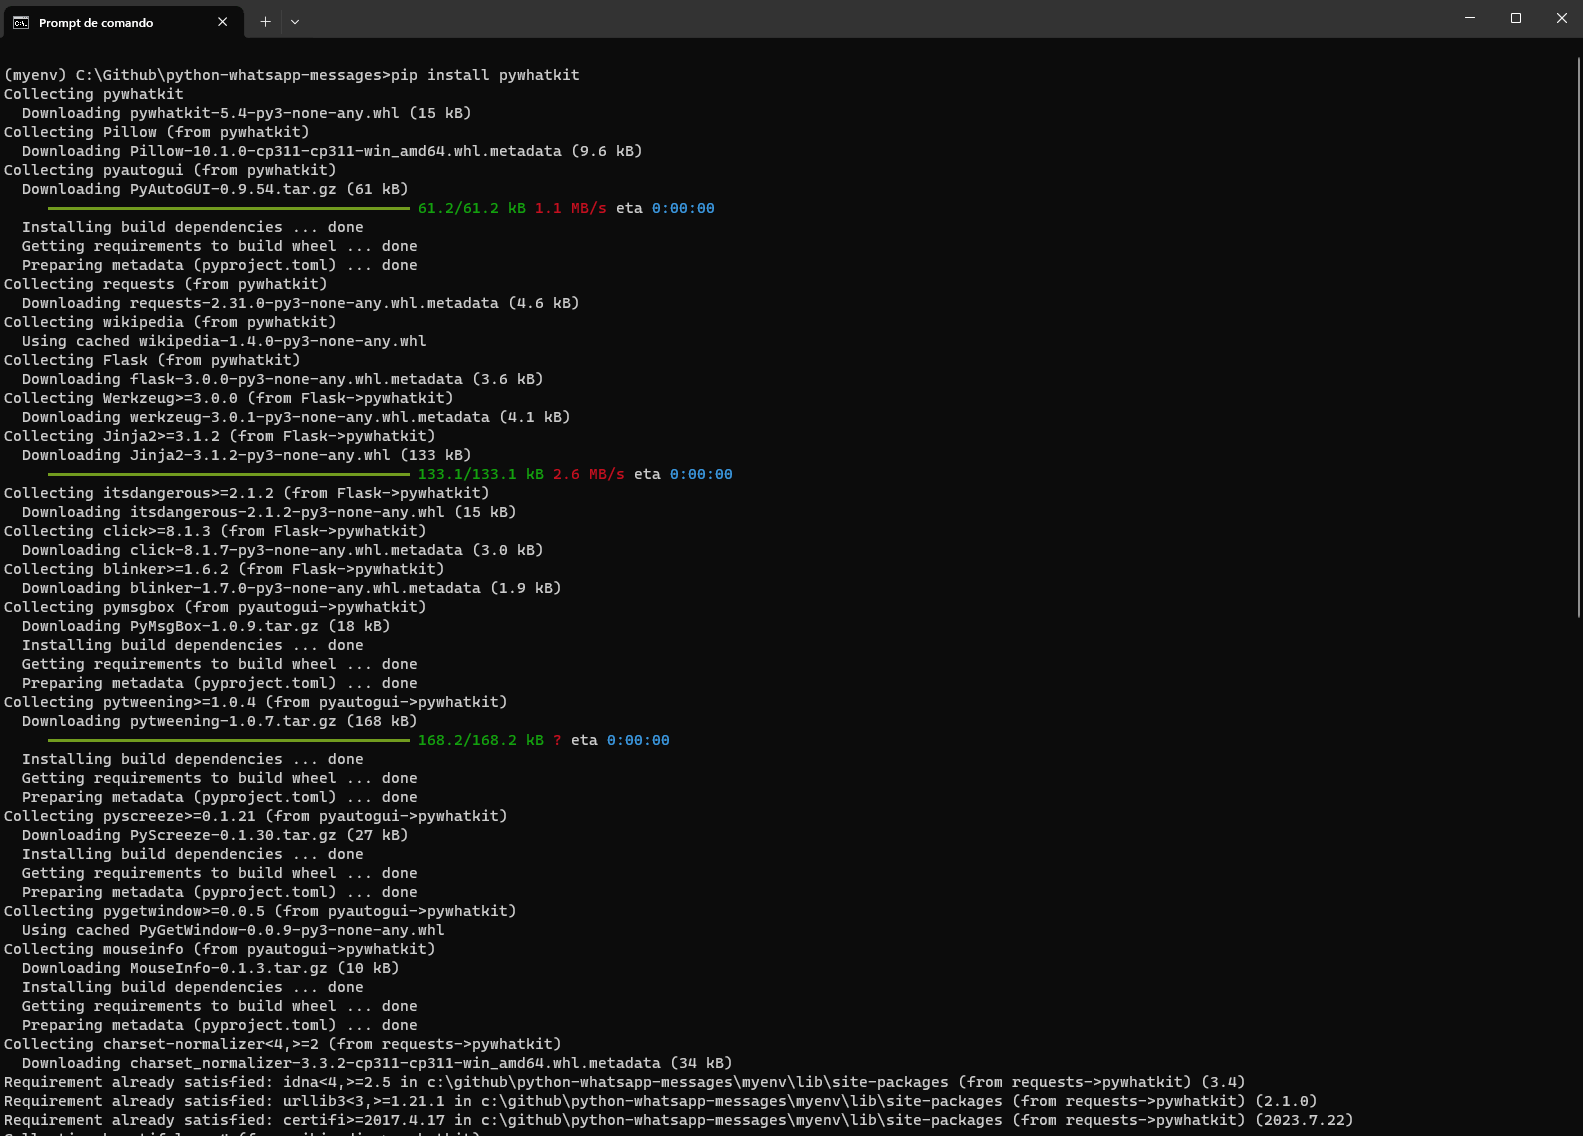Image resolution: width=1583 pixels, height=1136 pixels.
Task: Click 'Downloading blinker-1.7.0' line
Action: pyautogui.click(x=291, y=588)
